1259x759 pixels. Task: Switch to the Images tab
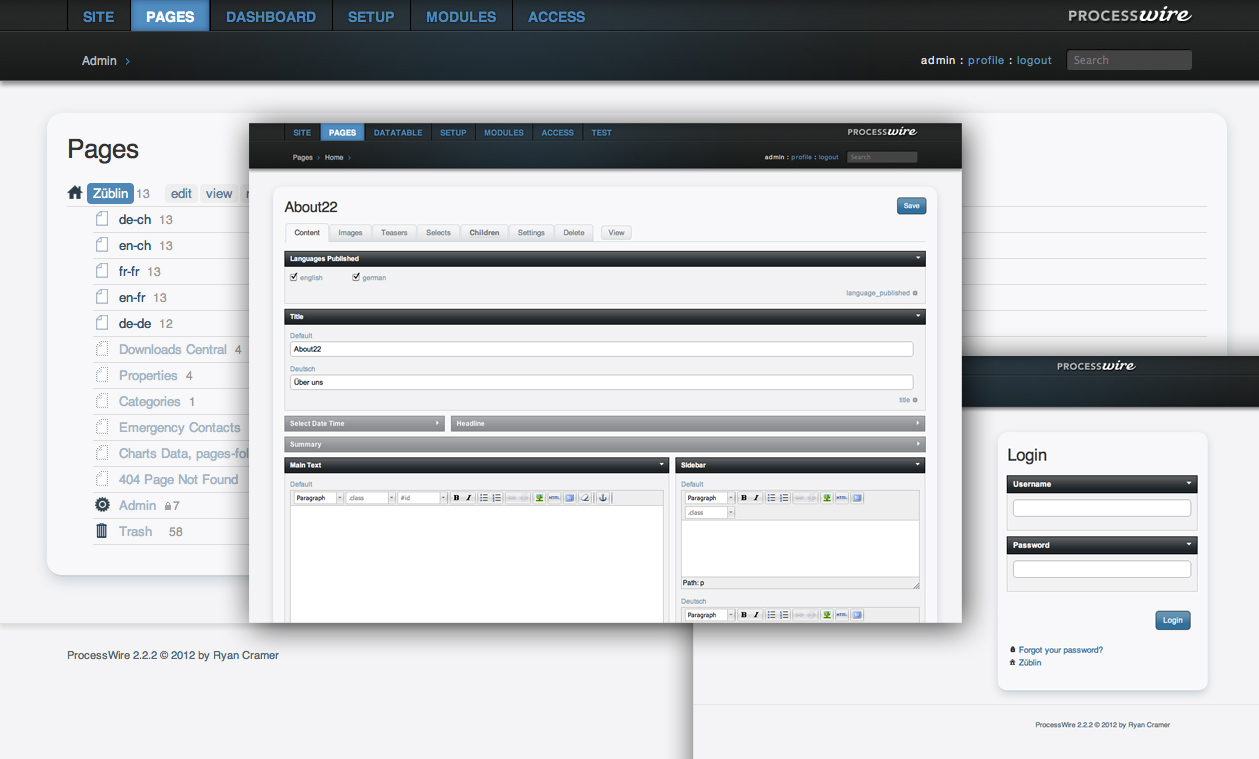(350, 233)
